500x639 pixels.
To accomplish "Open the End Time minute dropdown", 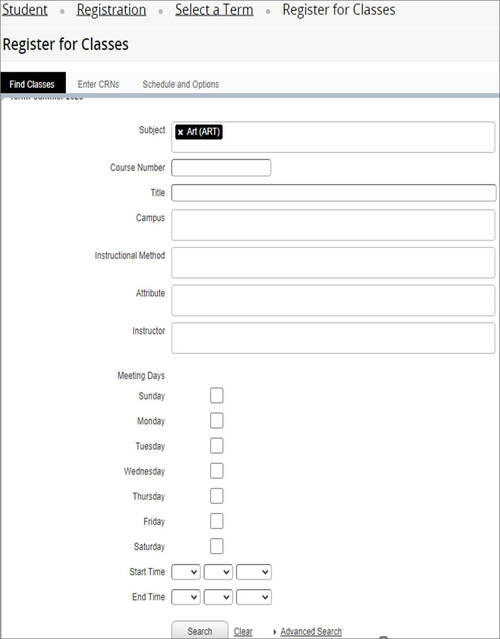I will tap(218, 597).
